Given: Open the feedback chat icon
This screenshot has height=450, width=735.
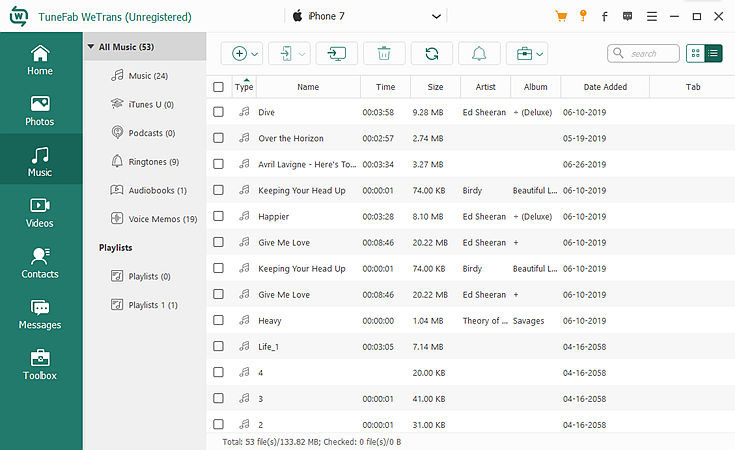Looking at the screenshot, I should [x=627, y=16].
